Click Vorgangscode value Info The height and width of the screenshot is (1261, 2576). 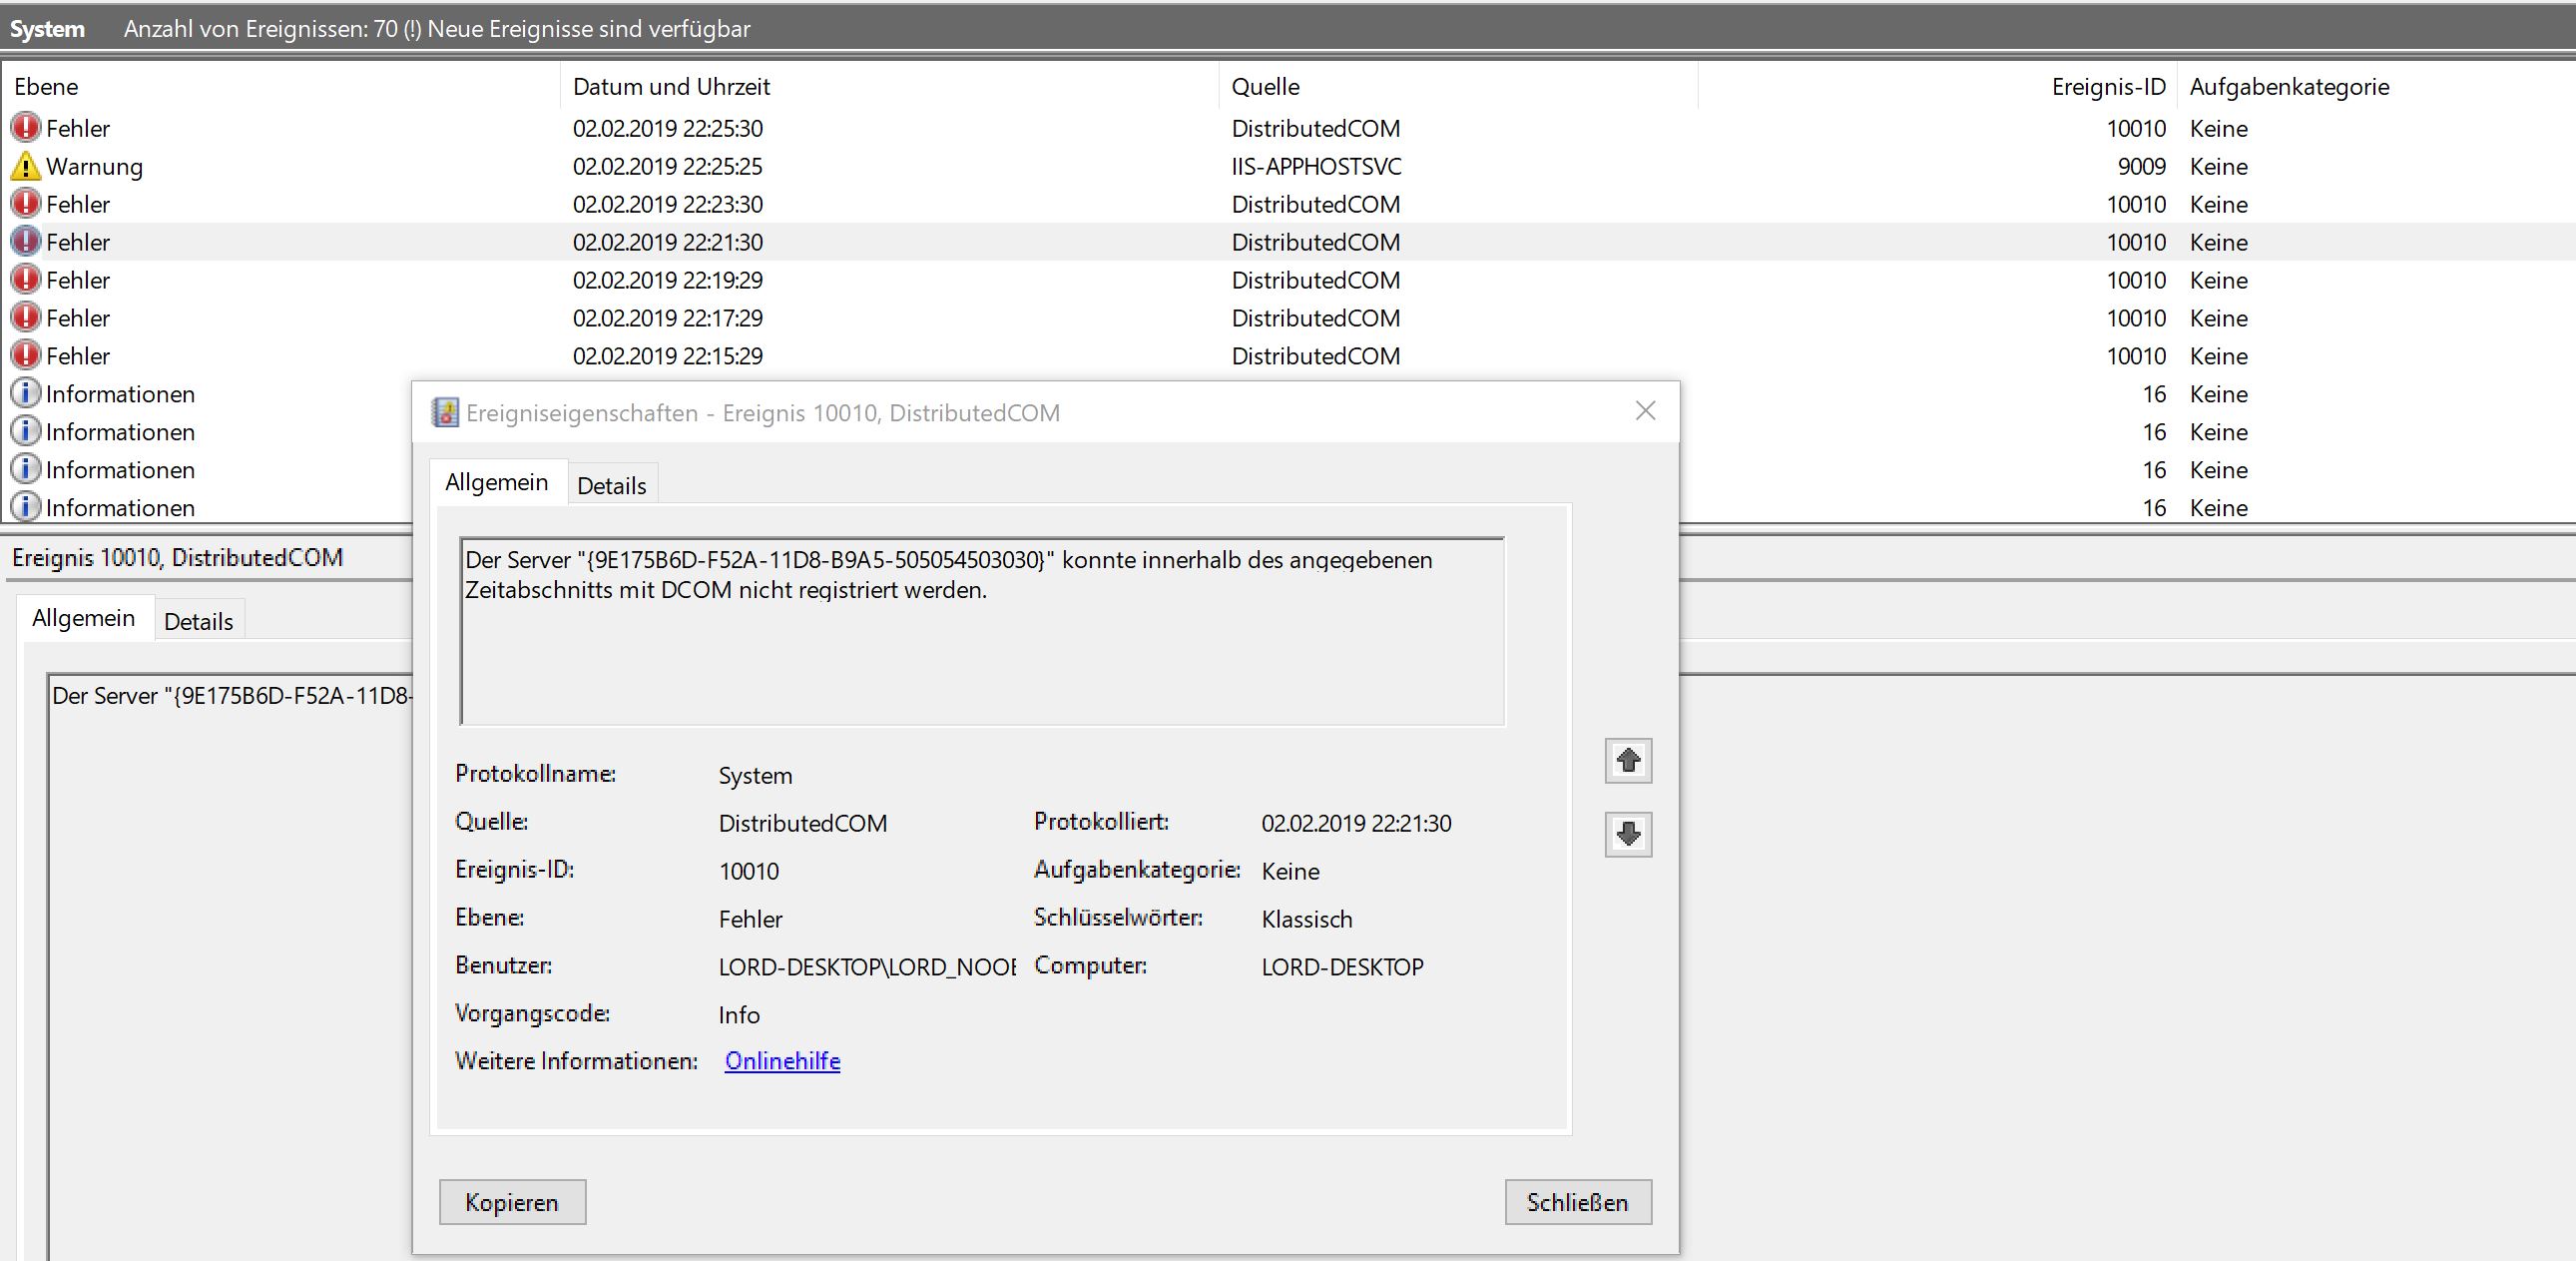click(x=739, y=1015)
